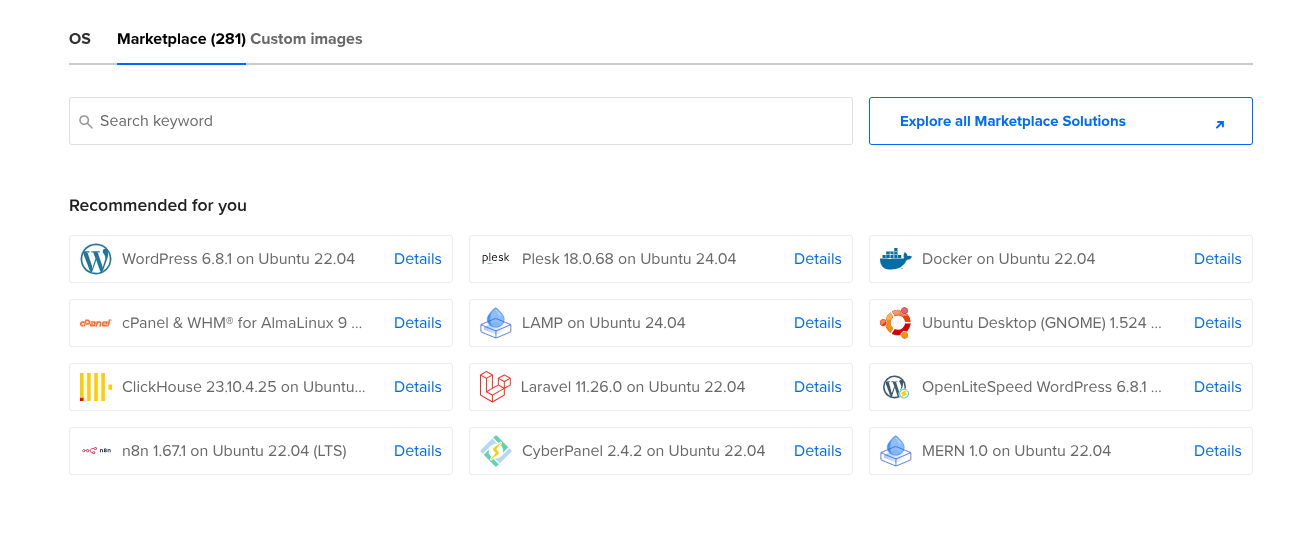View Details for CyberPanel 2.4.2
The image size is (1301, 543).
pos(818,451)
